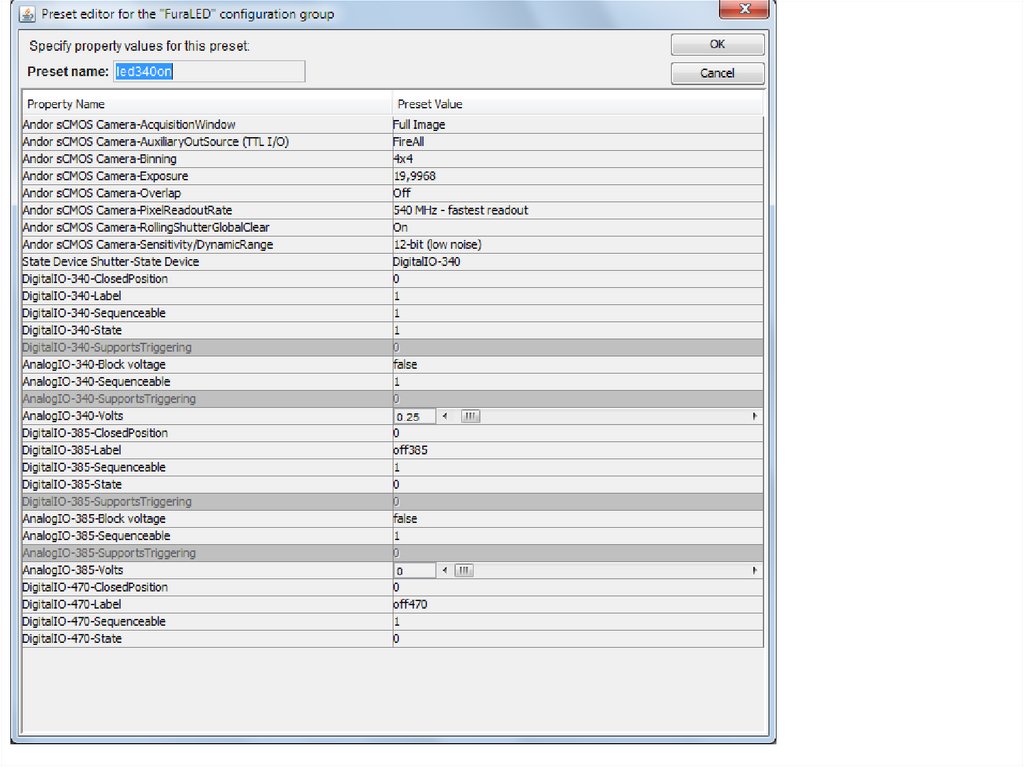Click 'DigitalIO-340-Label' property name
1024x767 pixels.
(x=72, y=296)
